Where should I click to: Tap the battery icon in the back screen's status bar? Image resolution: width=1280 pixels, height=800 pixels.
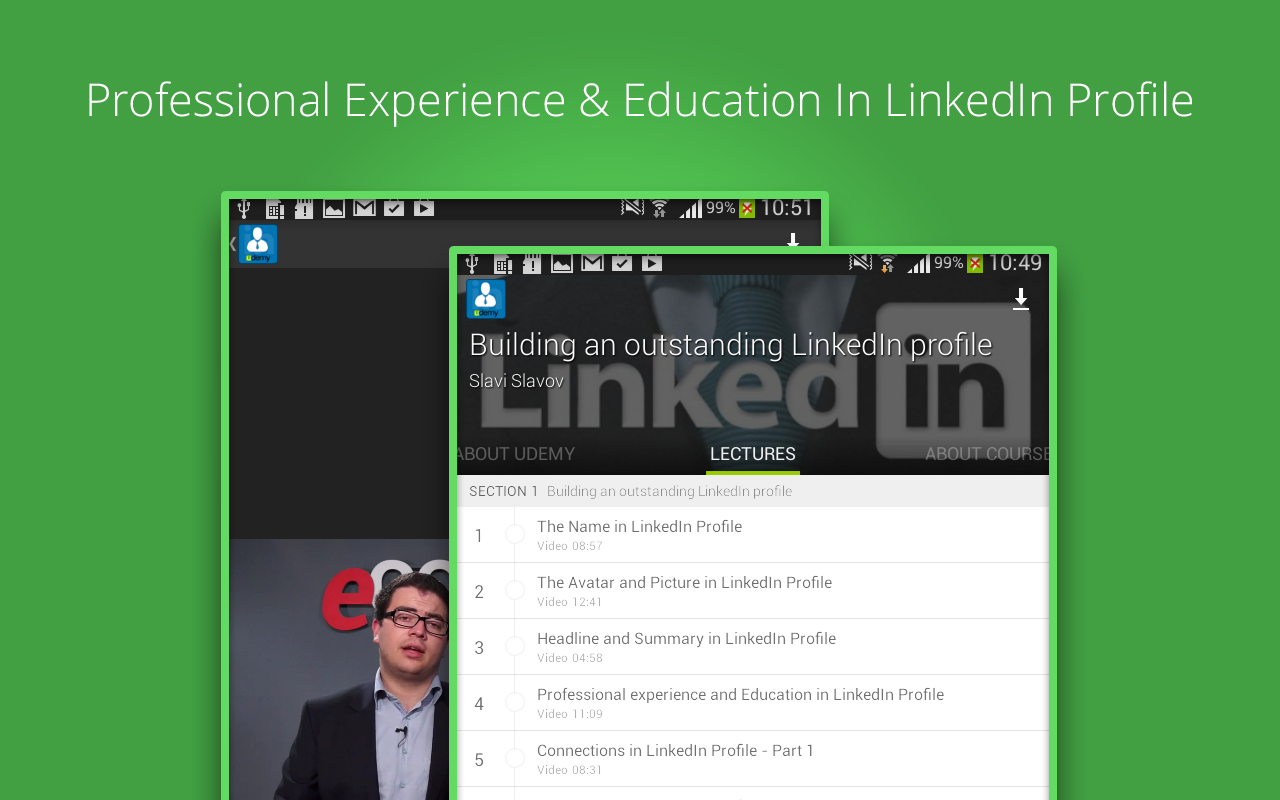tap(747, 209)
